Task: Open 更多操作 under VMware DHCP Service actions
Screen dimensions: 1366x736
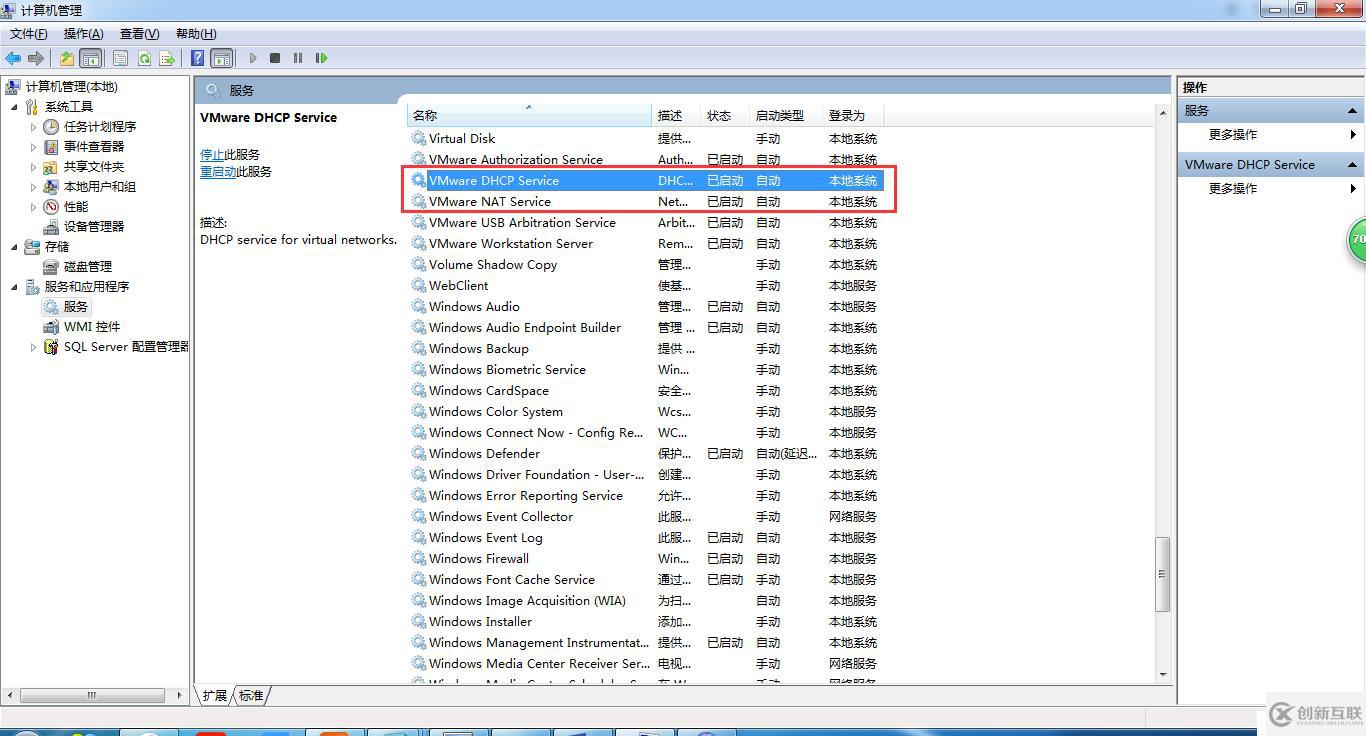Action: coord(1233,189)
